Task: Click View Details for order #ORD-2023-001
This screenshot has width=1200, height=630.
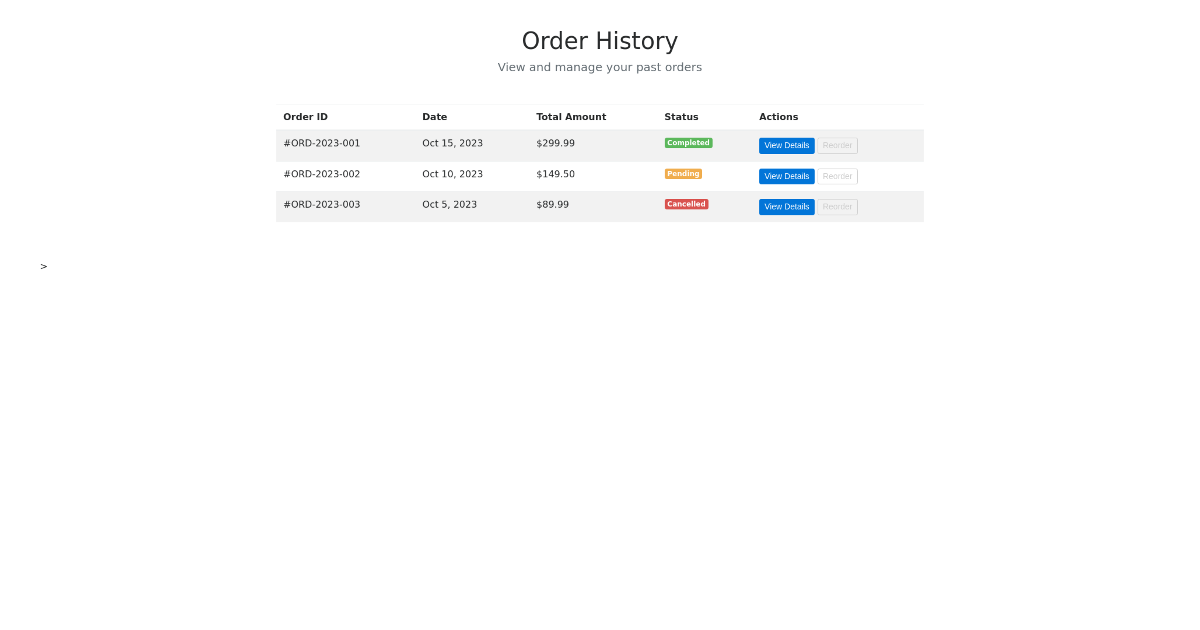Action: (x=786, y=146)
